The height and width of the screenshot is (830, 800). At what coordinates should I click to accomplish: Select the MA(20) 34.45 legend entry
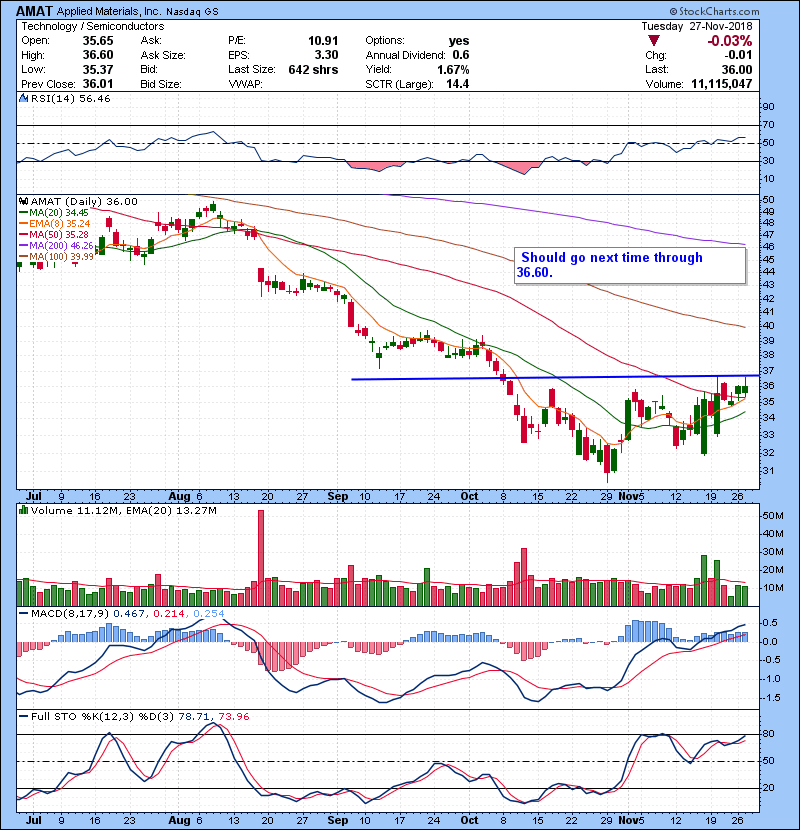pos(54,213)
